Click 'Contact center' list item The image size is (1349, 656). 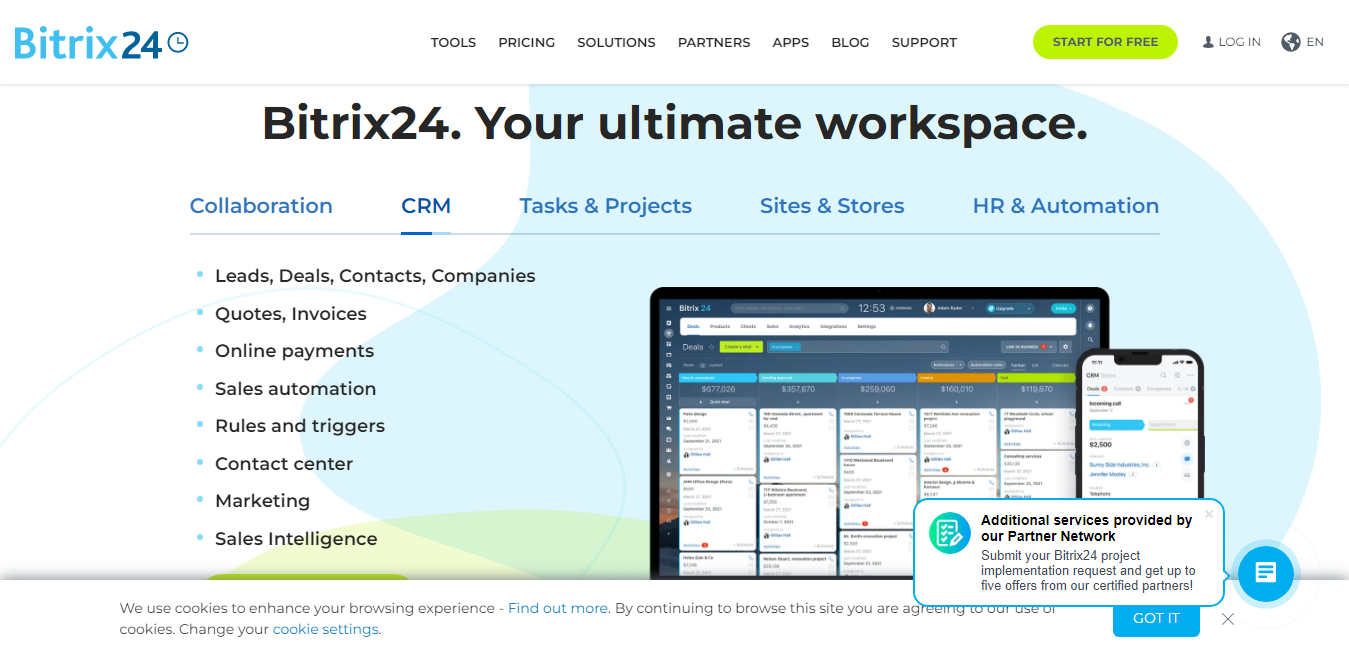(284, 464)
